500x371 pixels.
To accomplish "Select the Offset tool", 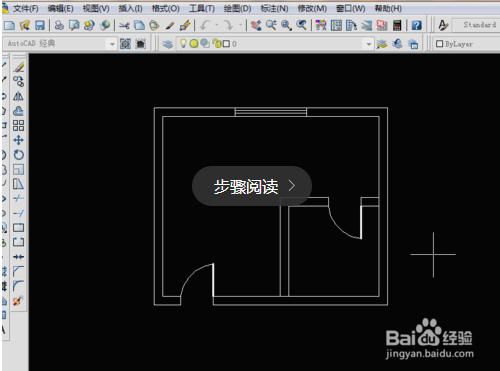I will pyautogui.click(x=19, y=111).
